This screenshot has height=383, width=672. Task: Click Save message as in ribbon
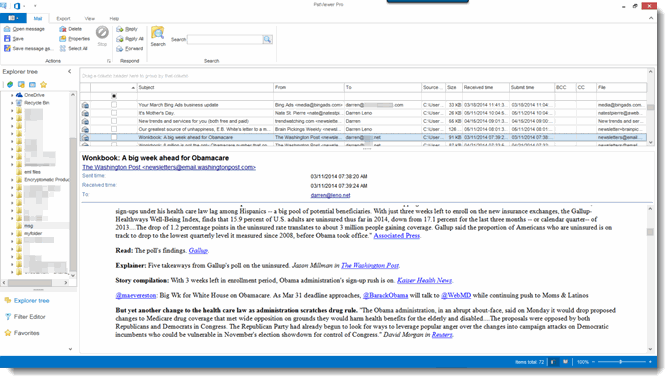[28, 49]
